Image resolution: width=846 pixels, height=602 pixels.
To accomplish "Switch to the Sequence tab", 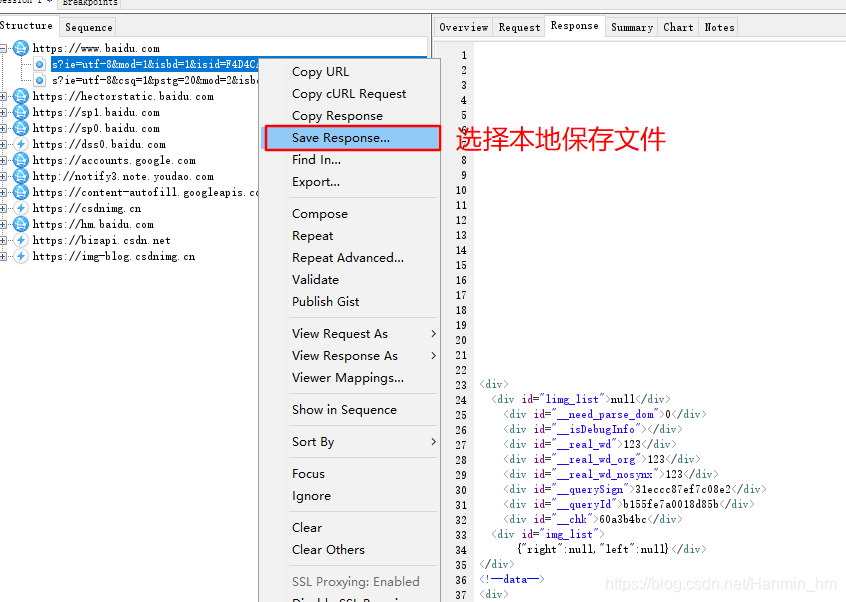I will point(88,27).
